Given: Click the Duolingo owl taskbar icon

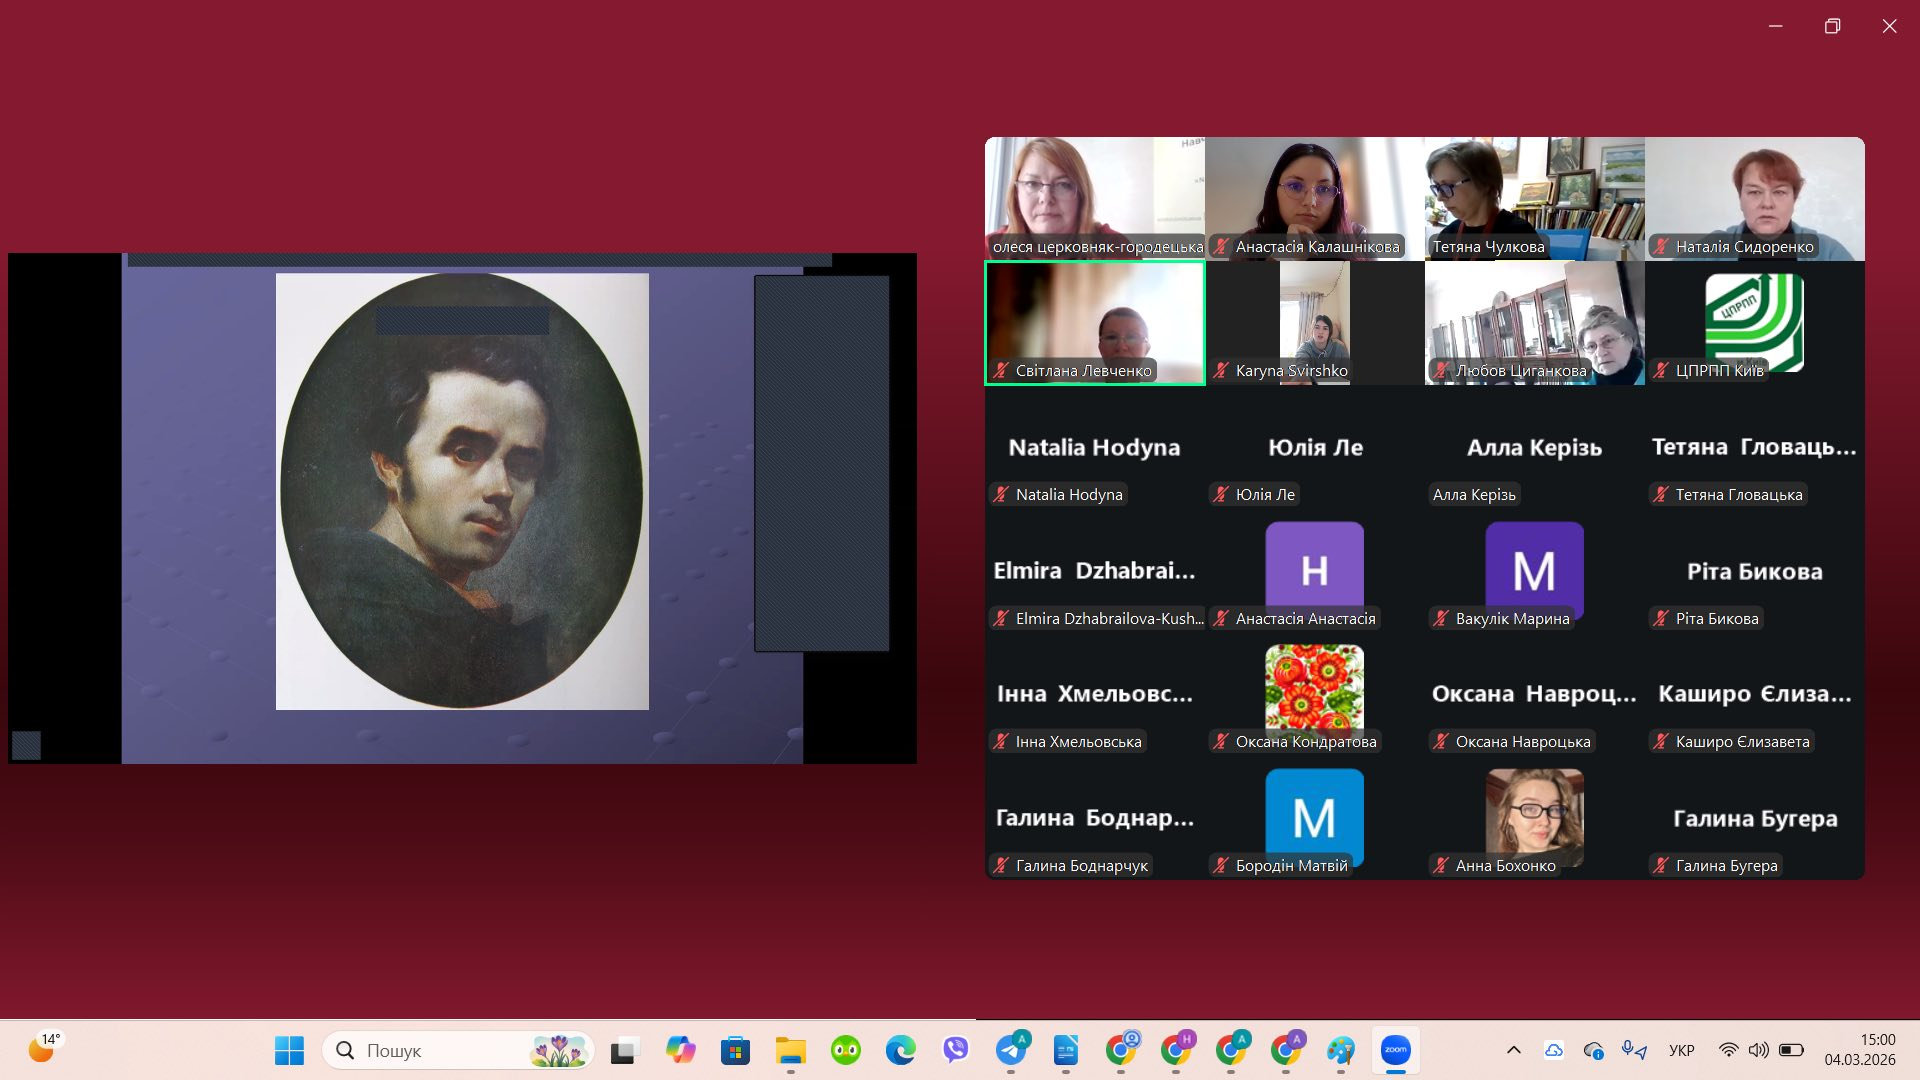Looking at the screenshot, I should (x=846, y=1050).
